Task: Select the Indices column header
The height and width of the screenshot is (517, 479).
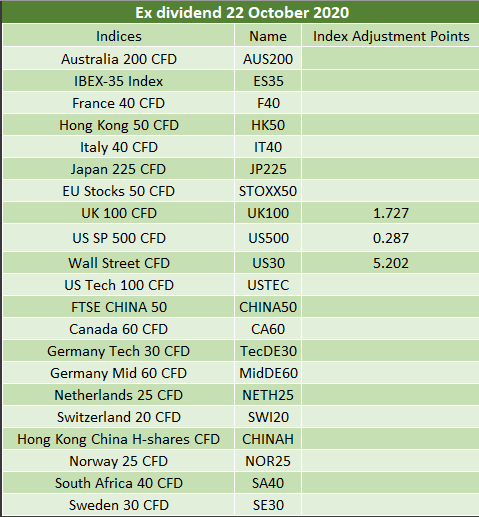Action: 119,36
